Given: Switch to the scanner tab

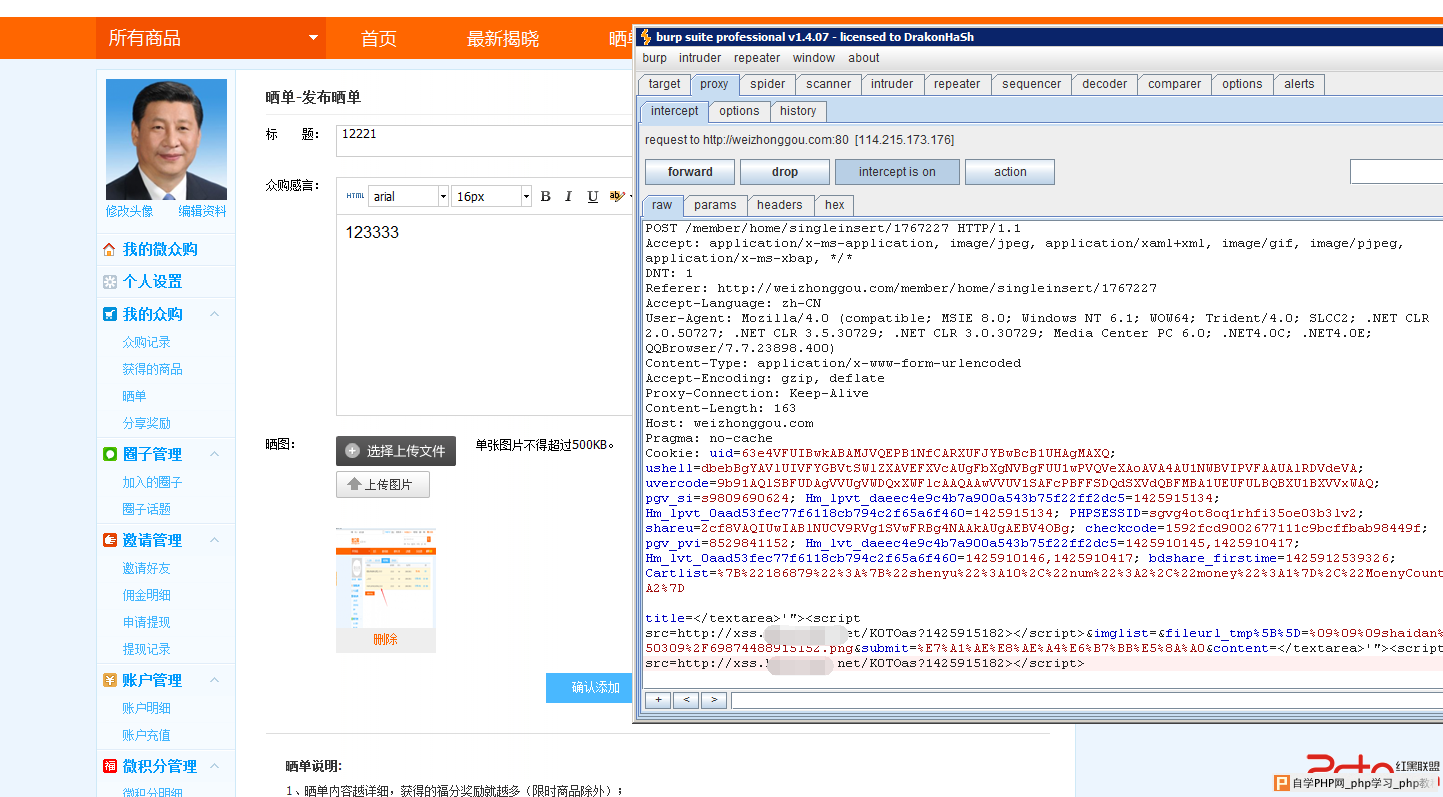Looking at the screenshot, I should point(829,84).
